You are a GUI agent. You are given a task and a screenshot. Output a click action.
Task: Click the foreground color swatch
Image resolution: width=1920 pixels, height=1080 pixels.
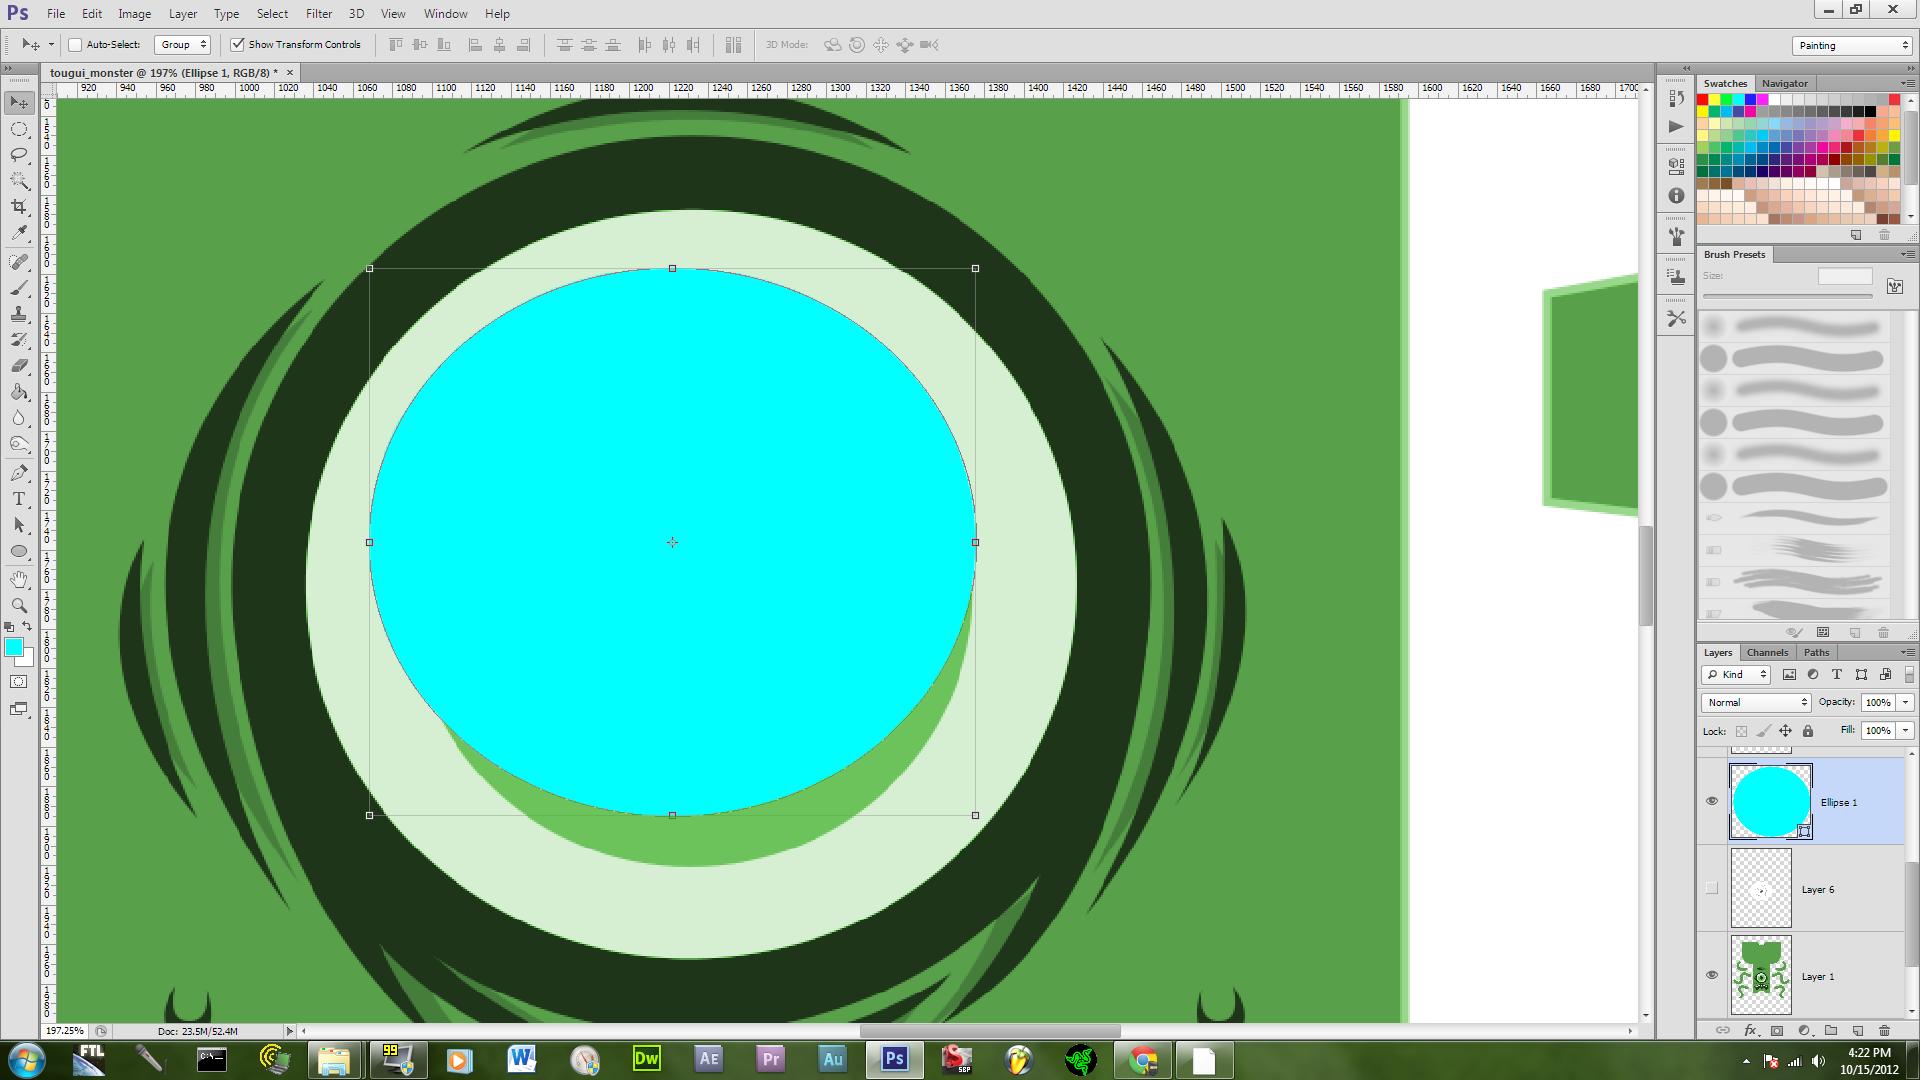(14, 648)
